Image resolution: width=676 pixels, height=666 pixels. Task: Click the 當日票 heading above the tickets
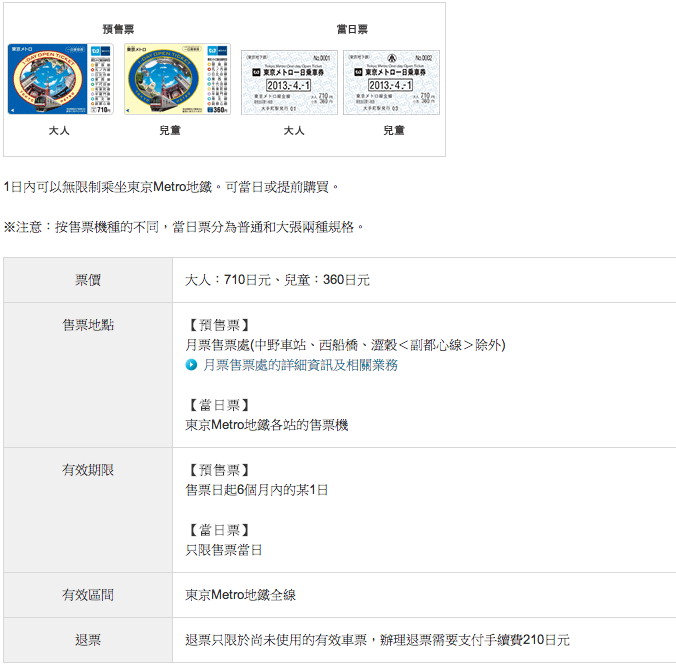(x=352, y=29)
